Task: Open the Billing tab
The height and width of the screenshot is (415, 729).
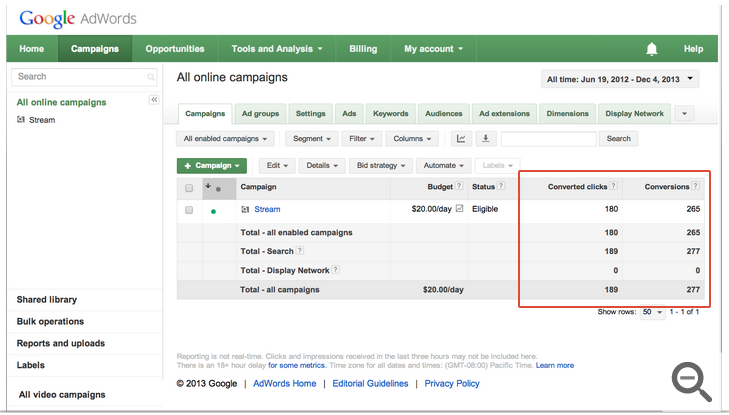Action: (x=363, y=49)
